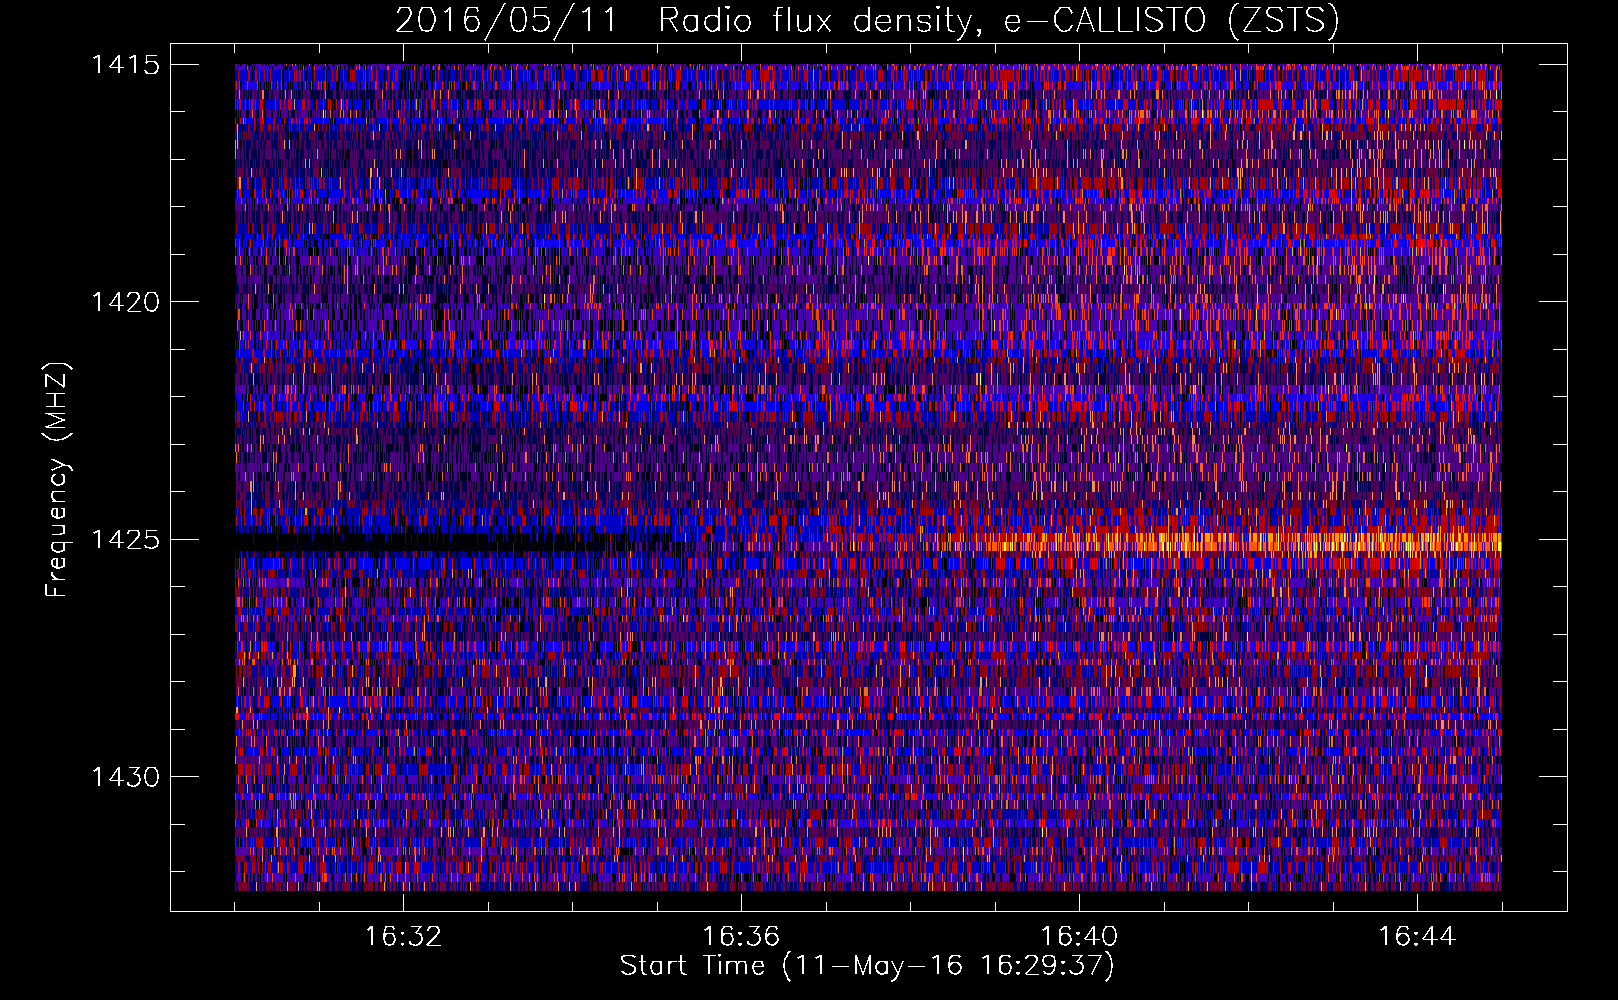Click the 16:32 time axis label
Image resolution: width=1618 pixels, height=1000 pixels.
[403, 937]
